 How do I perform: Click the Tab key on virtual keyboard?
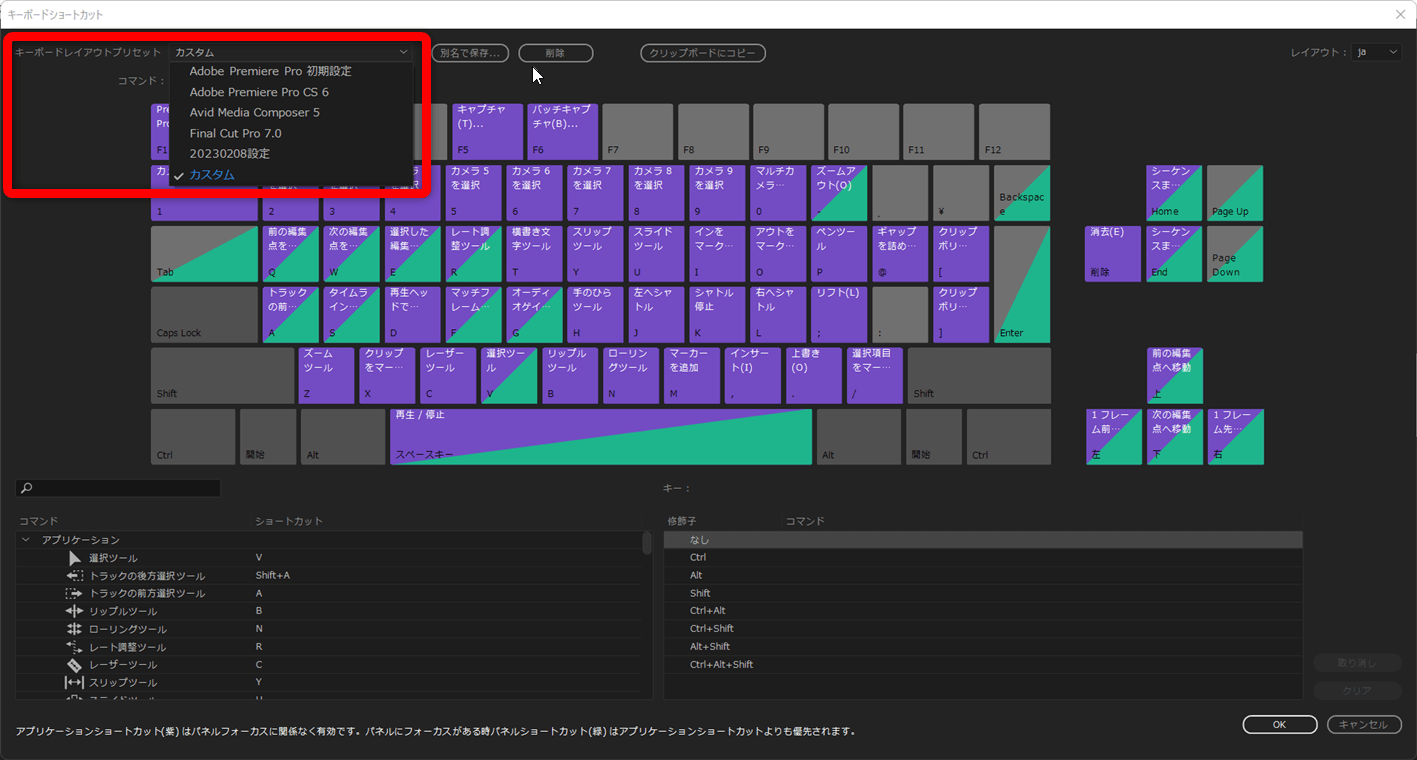(x=204, y=254)
